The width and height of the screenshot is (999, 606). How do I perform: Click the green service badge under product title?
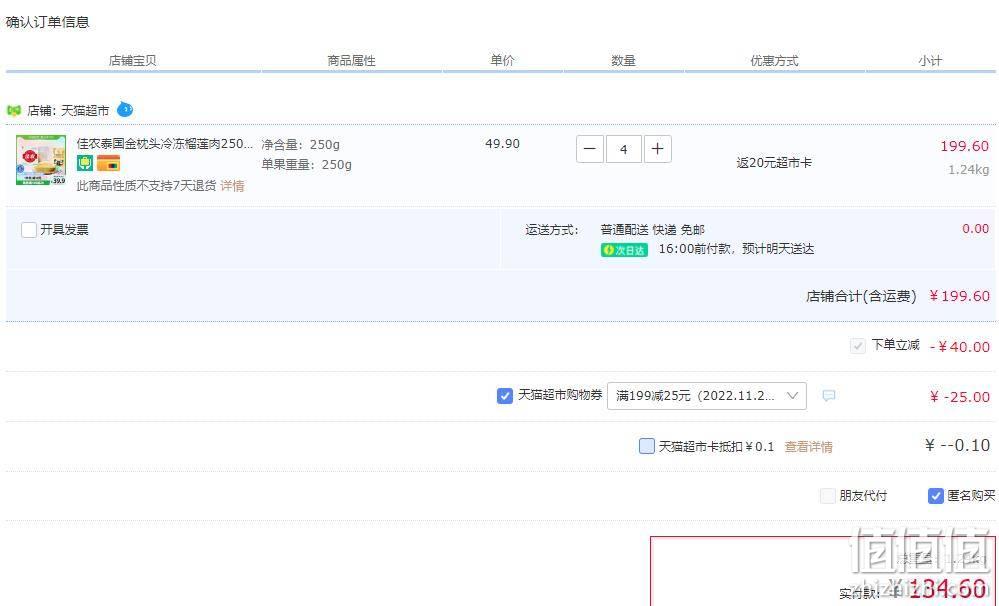pos(85,163)
